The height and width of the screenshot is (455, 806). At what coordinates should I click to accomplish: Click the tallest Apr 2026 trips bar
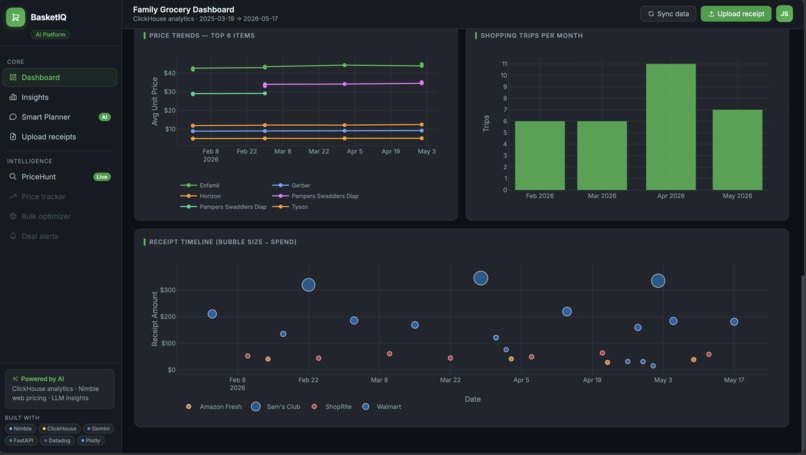pos(671,127)
